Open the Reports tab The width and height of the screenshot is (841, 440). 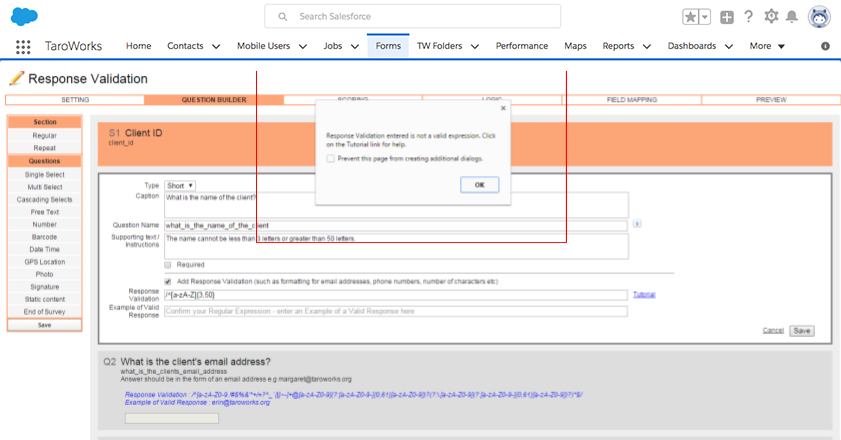[x=618, y=46]
